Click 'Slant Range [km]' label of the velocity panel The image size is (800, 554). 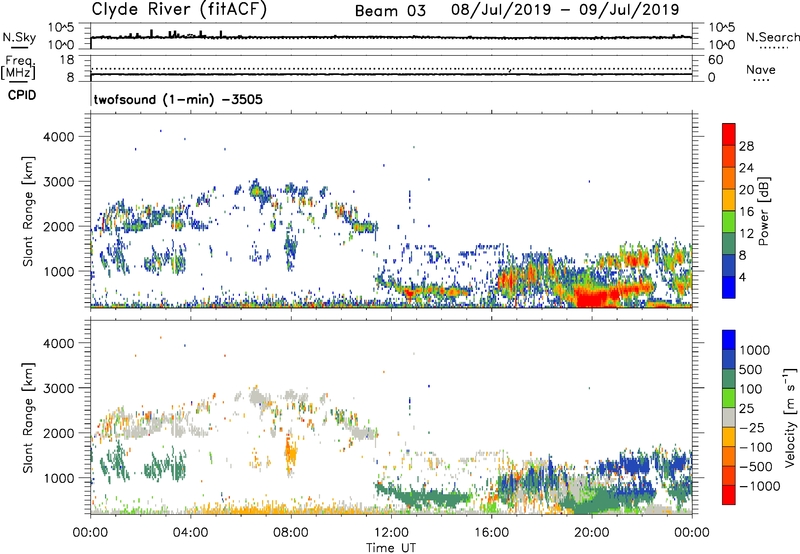point(28,417)
